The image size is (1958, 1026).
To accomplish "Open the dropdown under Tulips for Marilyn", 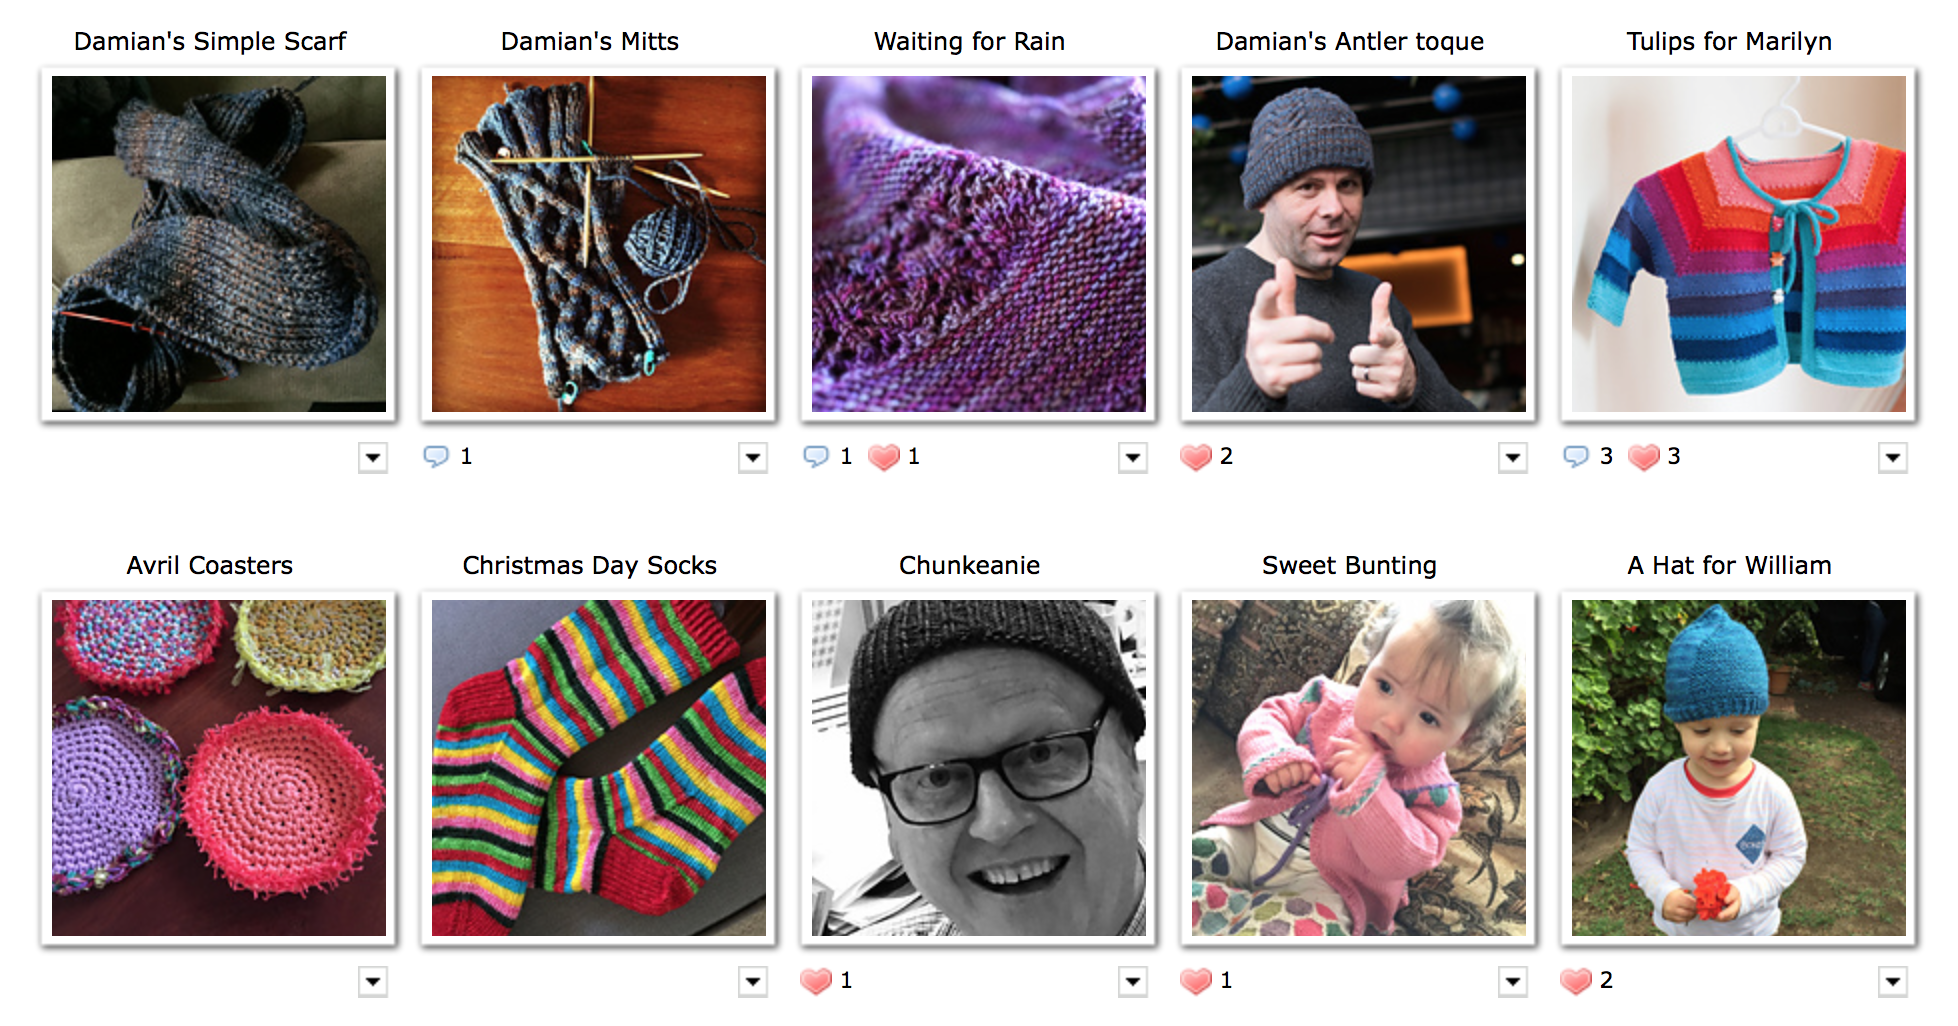I will coord(1893,458).
